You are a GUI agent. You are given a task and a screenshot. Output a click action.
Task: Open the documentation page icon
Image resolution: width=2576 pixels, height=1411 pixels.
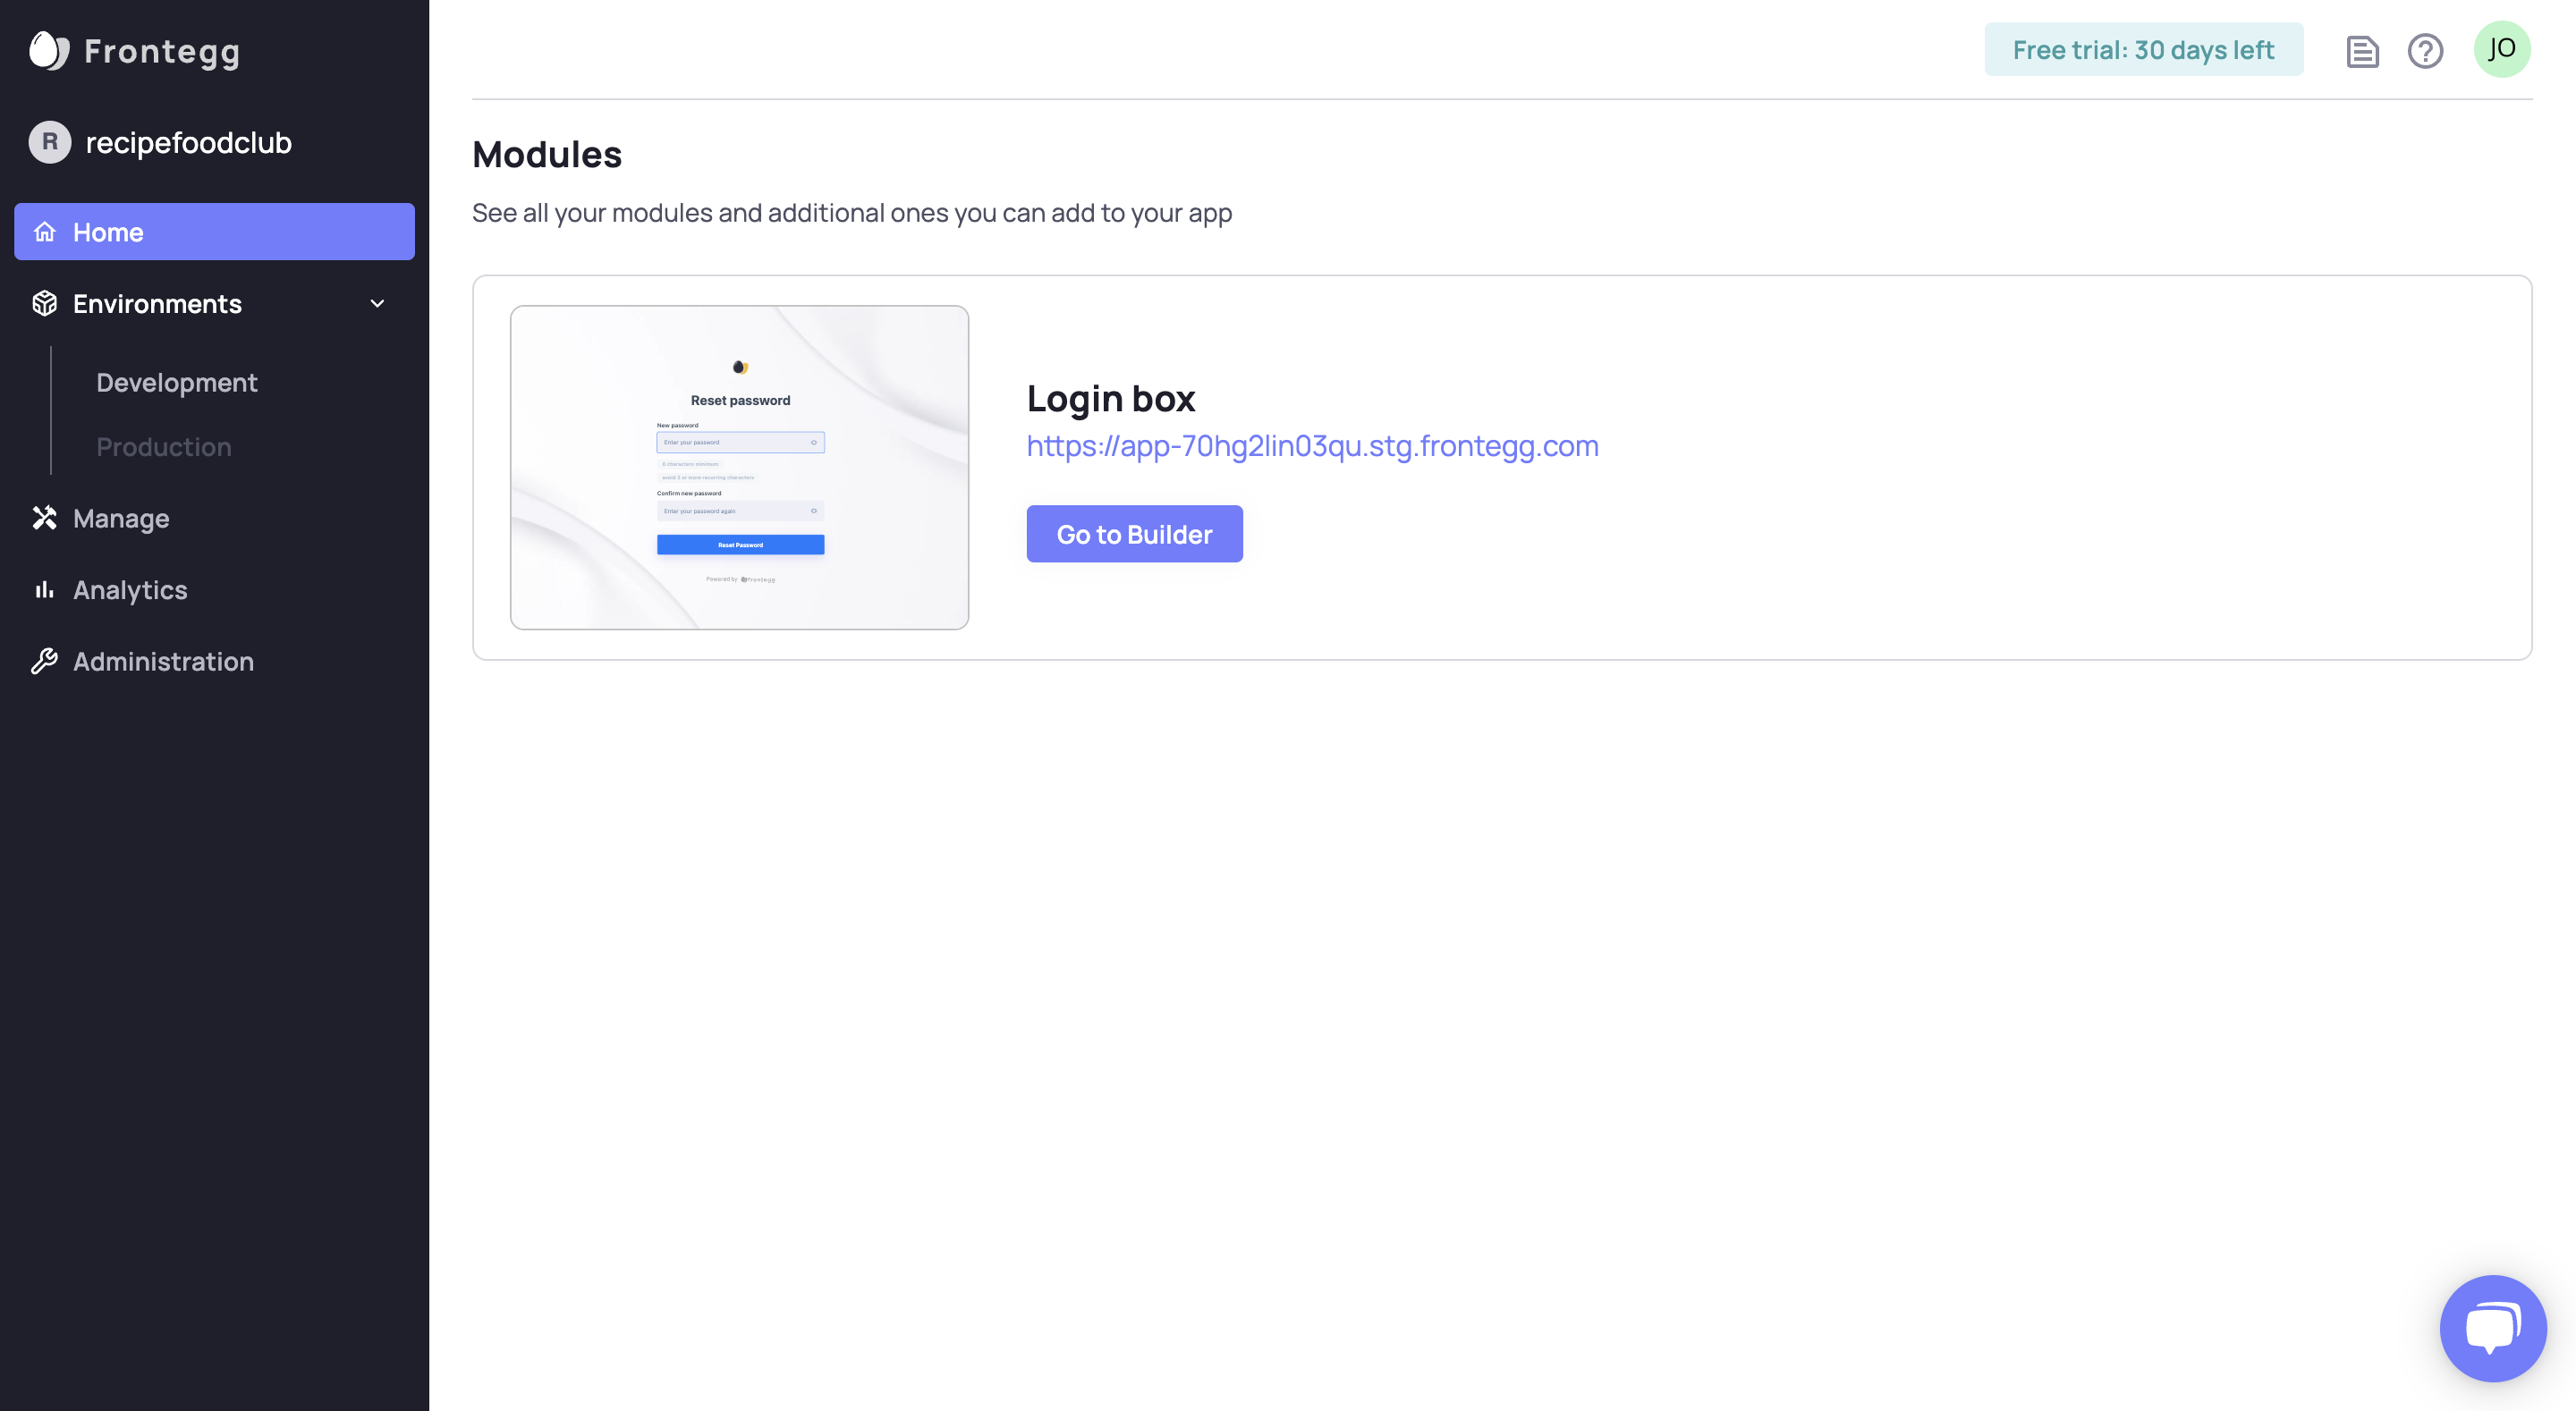tap(2362, 51)
